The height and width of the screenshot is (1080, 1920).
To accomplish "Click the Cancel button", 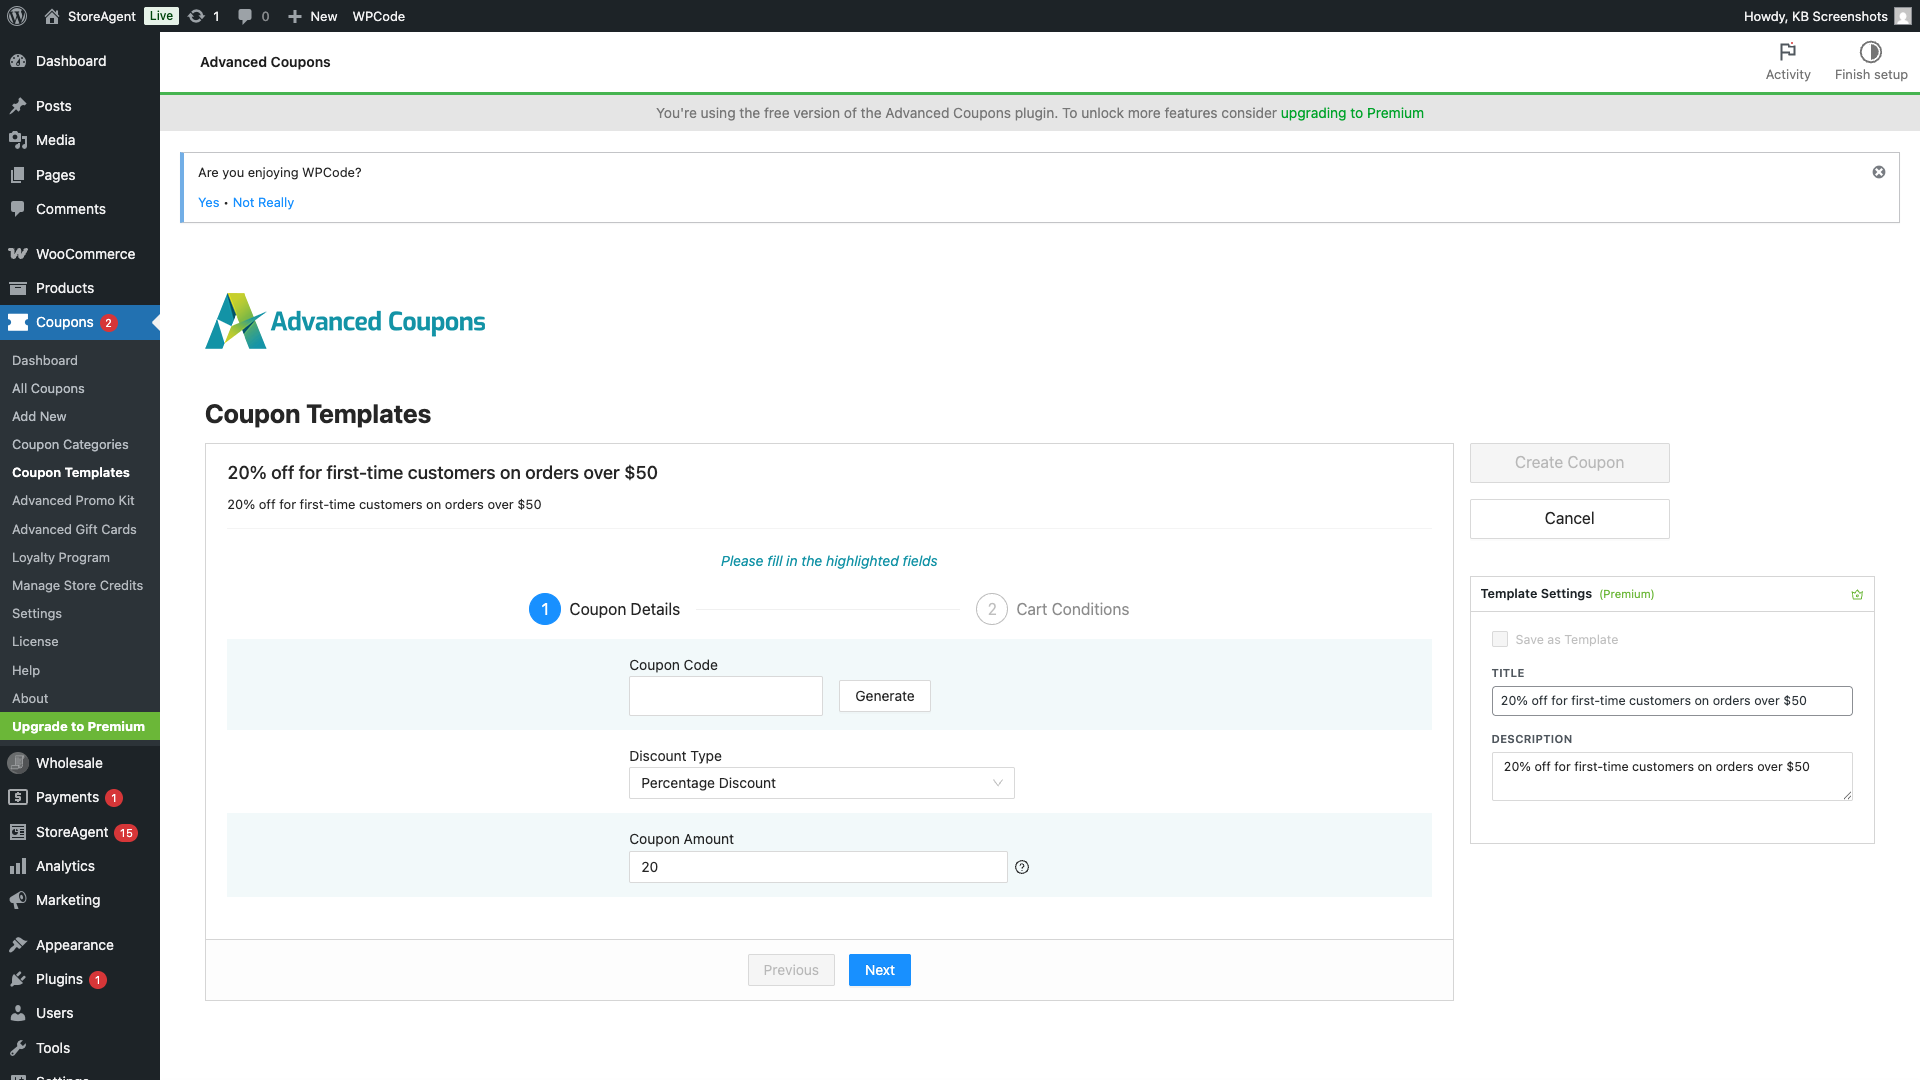I will click(x=1570, y=519).
